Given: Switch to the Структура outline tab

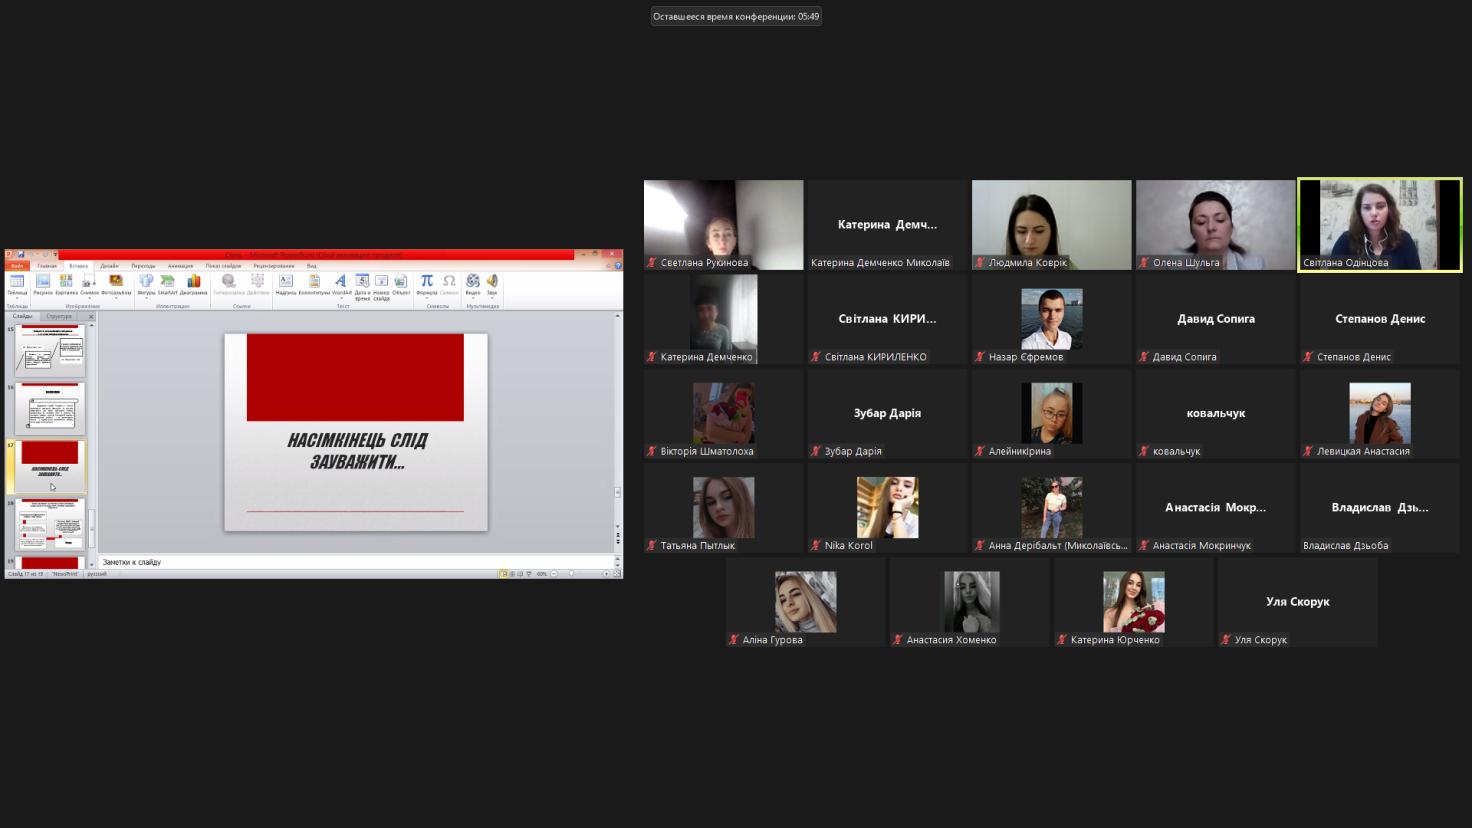Looking at the screenshot, I should [59, 316].
